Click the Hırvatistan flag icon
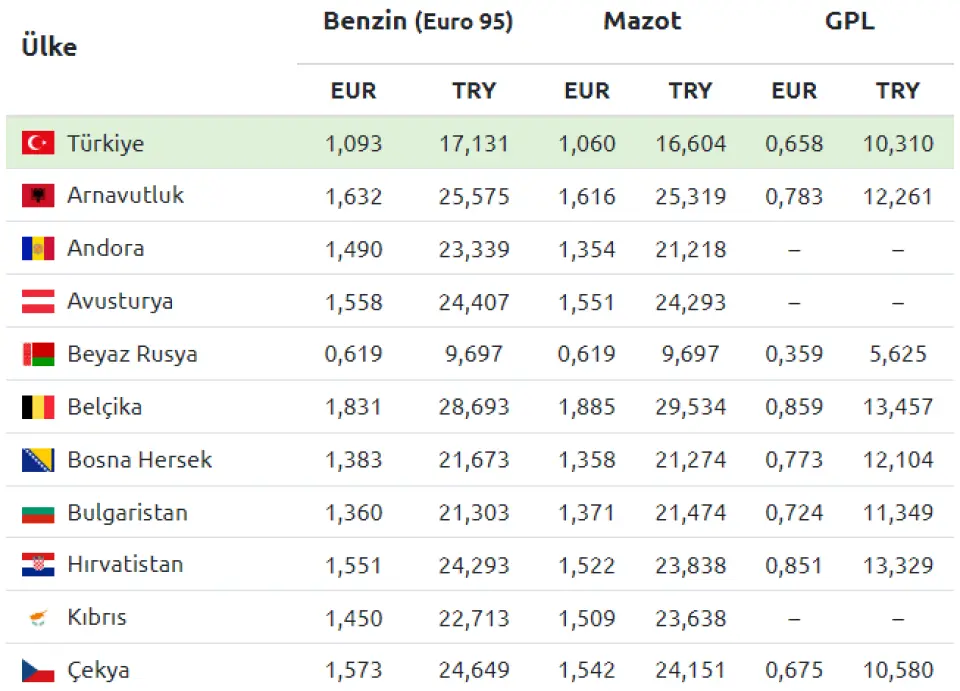The height and width of the screenshot is (691, 960). click(x=38, y=564)
